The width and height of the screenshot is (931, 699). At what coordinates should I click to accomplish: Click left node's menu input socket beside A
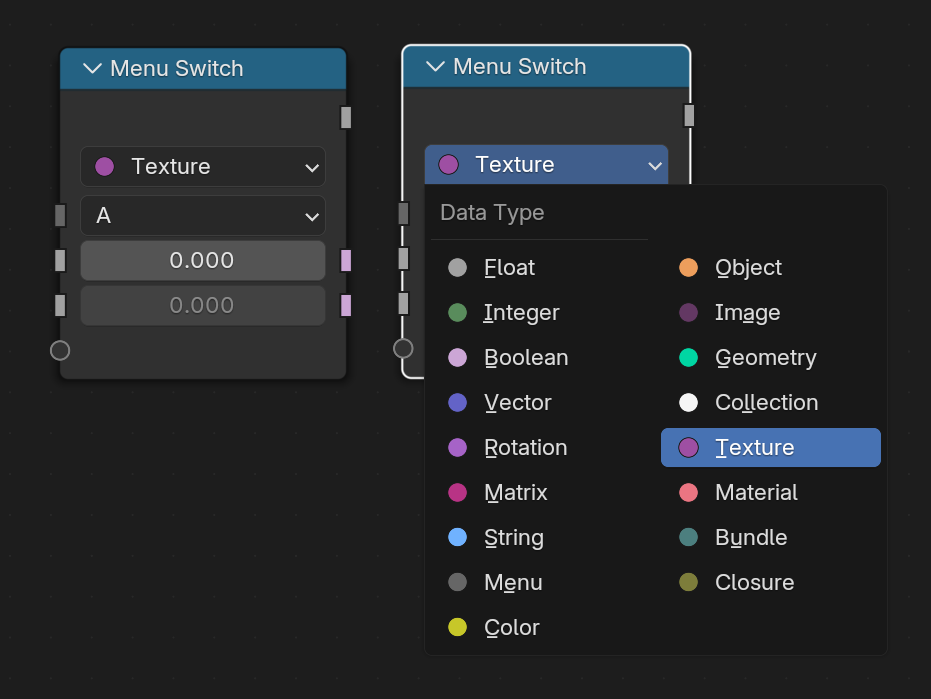pos(60,216)
